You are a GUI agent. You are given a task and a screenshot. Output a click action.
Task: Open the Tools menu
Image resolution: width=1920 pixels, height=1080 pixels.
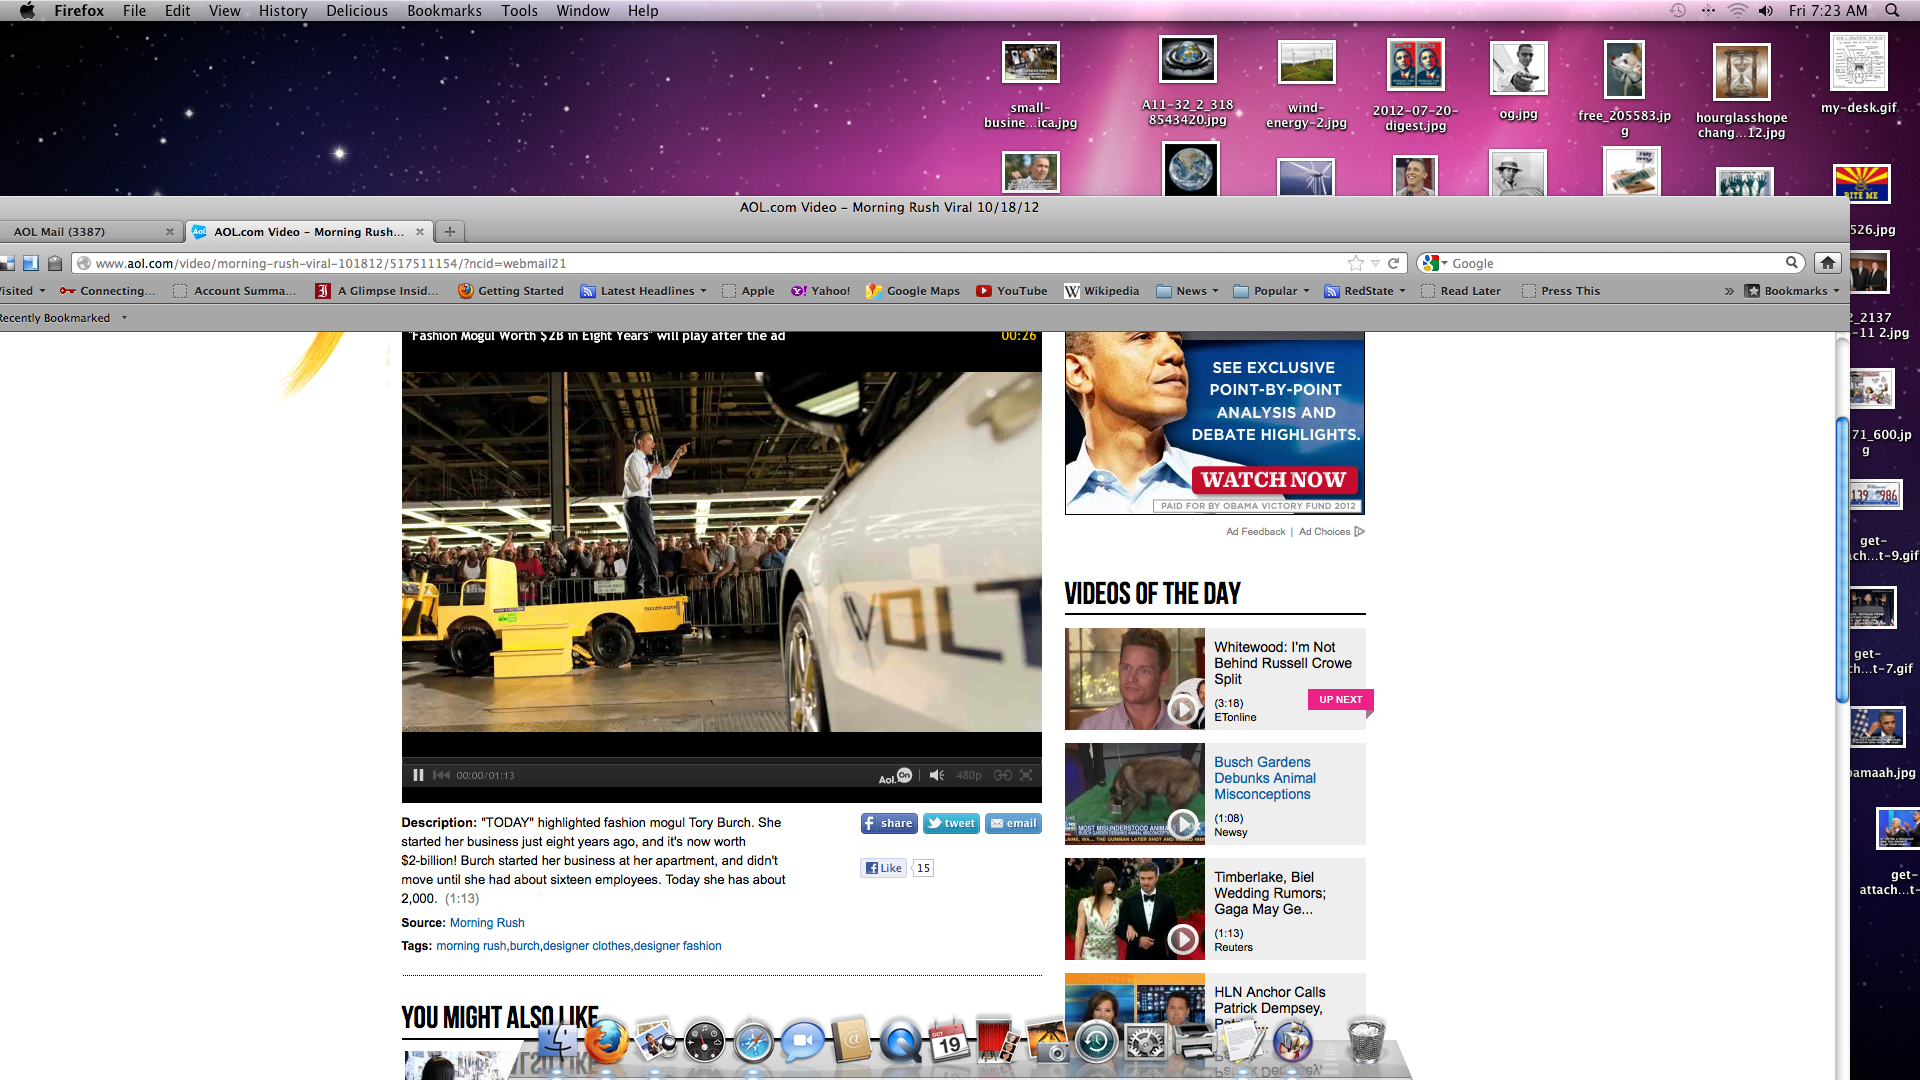[519, 11]
